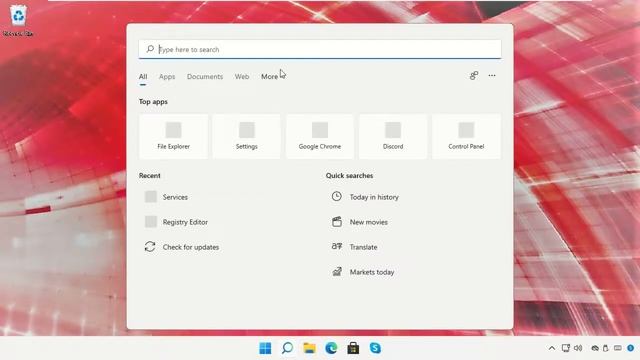
Task: Open the three-dot options menu
Action: pos(492,76)
